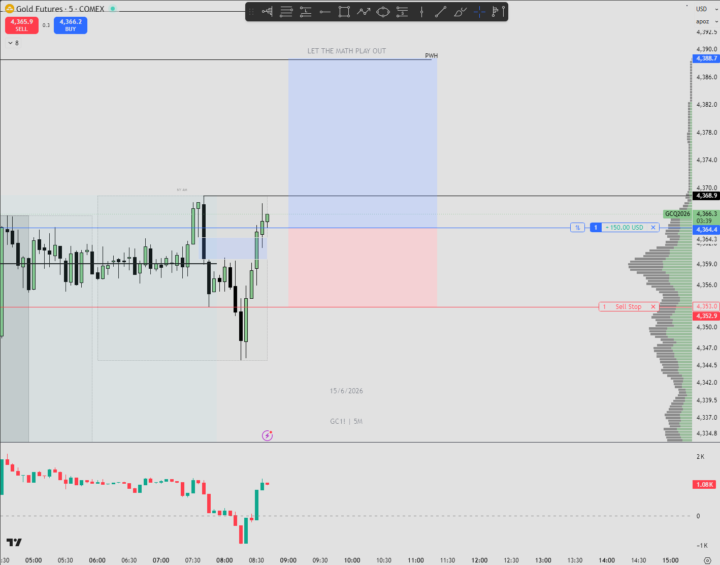Cancel the Sell Stop order

tap(653, 306)
